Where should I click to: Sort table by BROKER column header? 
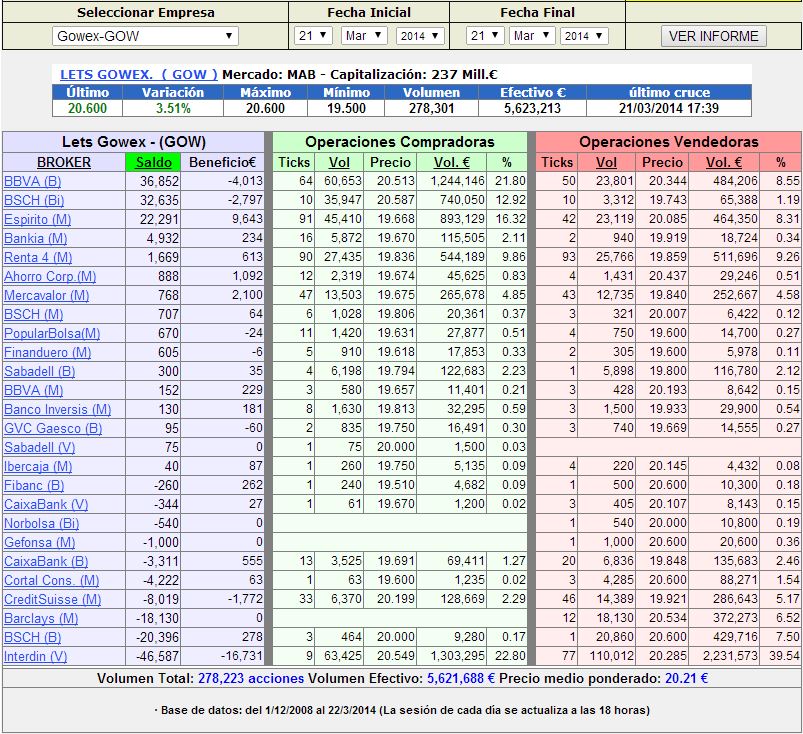[x=64, y=162]
